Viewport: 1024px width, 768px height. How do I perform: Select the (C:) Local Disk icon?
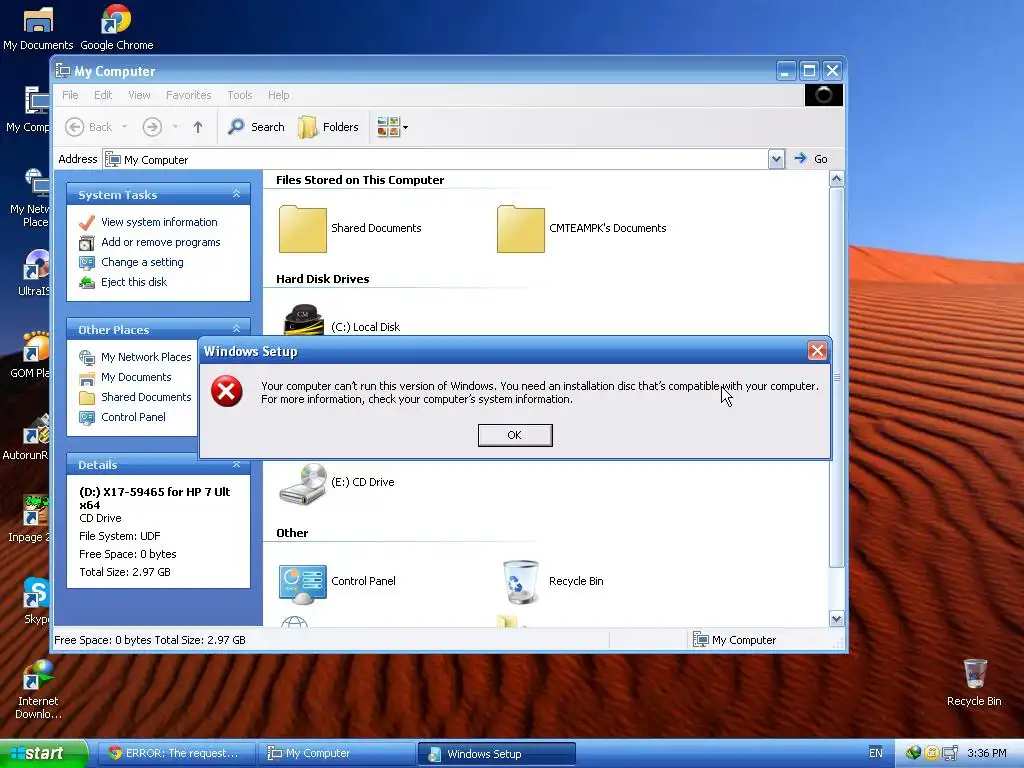tap(304, 321)
